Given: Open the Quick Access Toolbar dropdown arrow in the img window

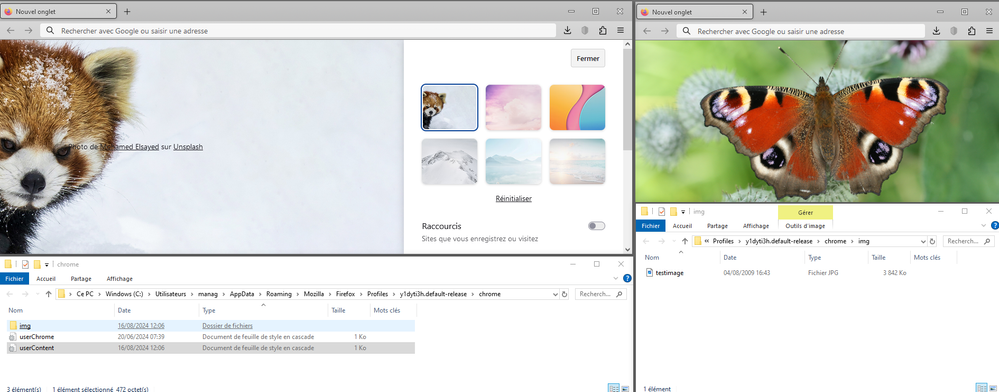Looking at the screenshot, I should 684,212.
